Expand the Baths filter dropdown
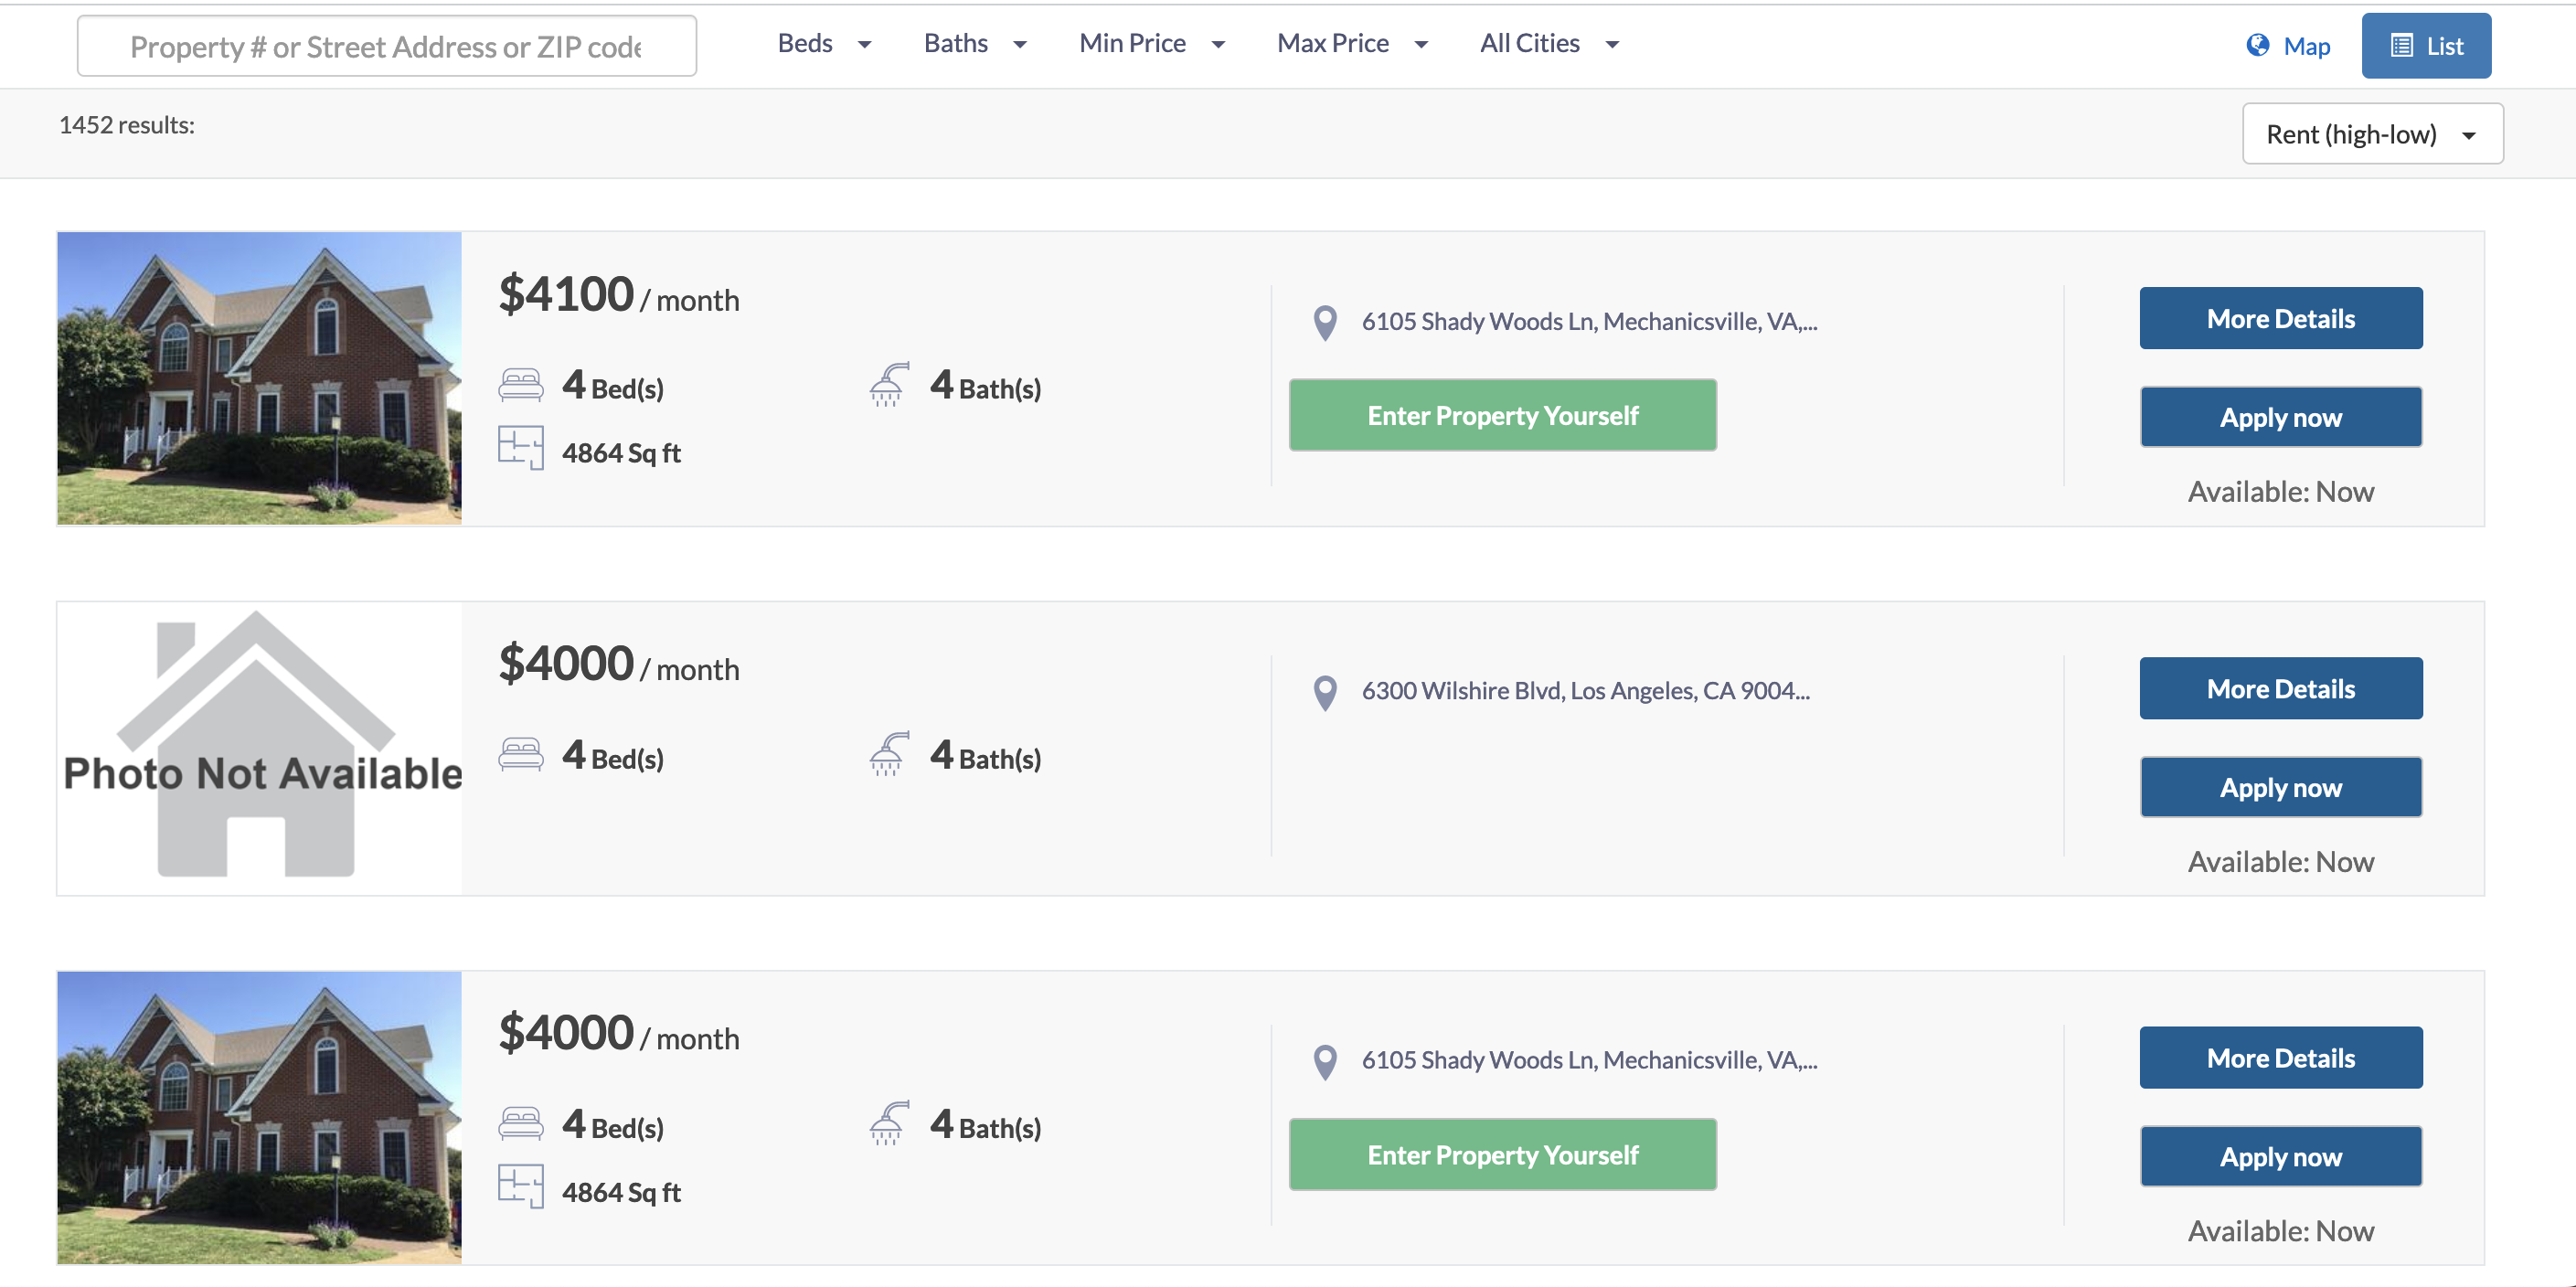The width and height of the screenshot is (2576, 1287). coord(975,44)
